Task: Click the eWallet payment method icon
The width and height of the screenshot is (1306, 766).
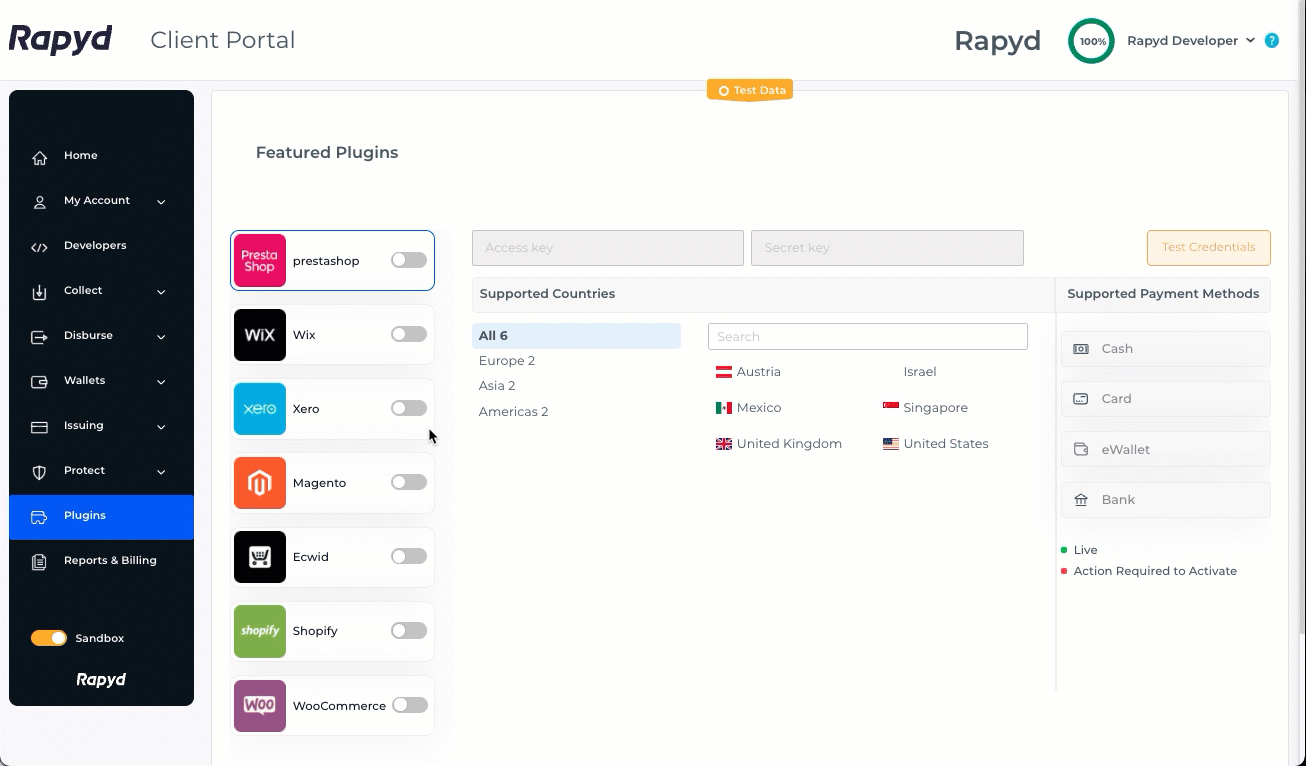Action: tap(1081, 450)
